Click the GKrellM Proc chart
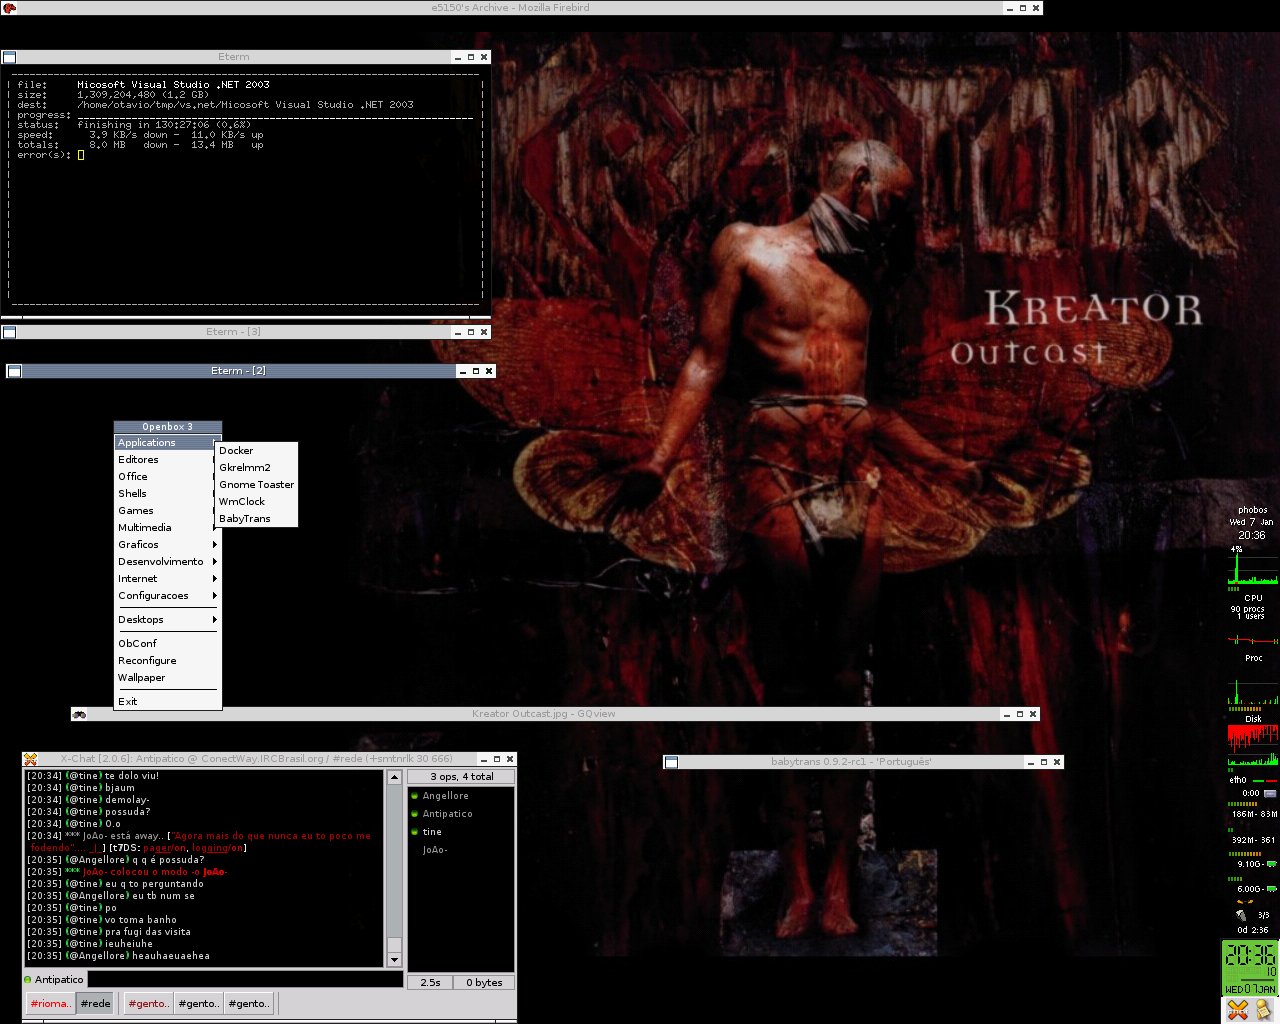Viewport: 1280px width, 1024px height. 1252,638
